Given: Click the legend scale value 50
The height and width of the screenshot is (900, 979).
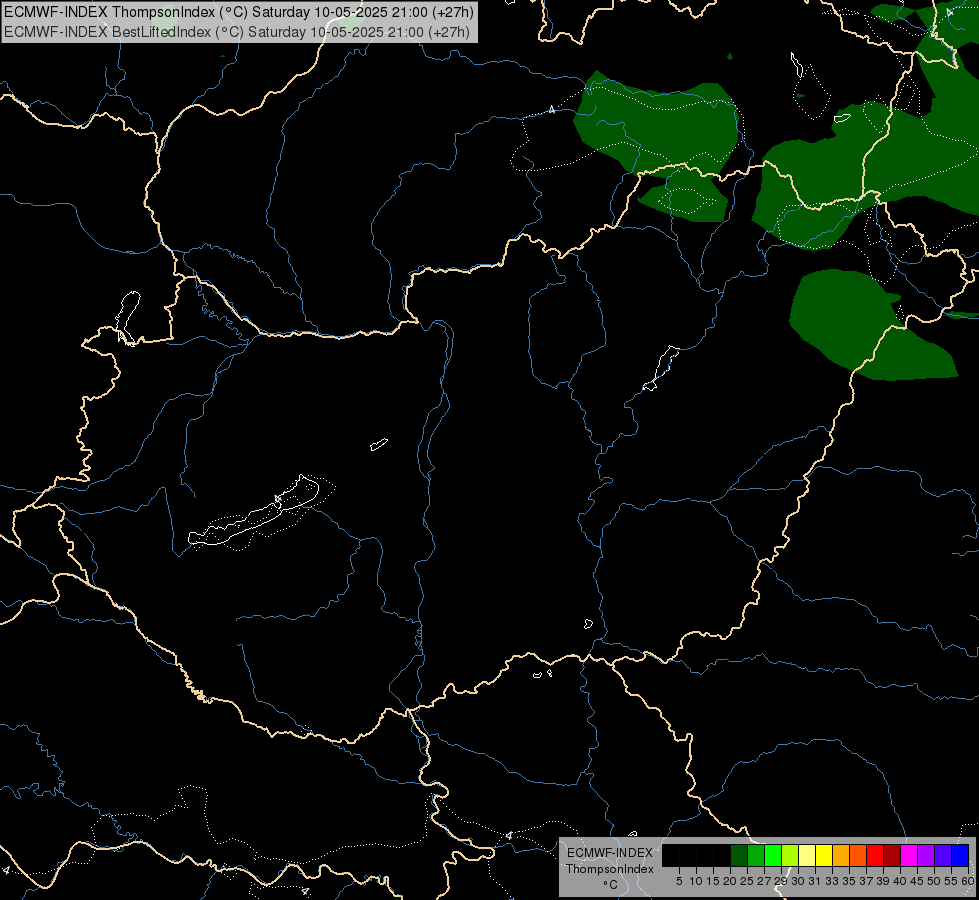Looking at the screenshot, I should 934,881.
